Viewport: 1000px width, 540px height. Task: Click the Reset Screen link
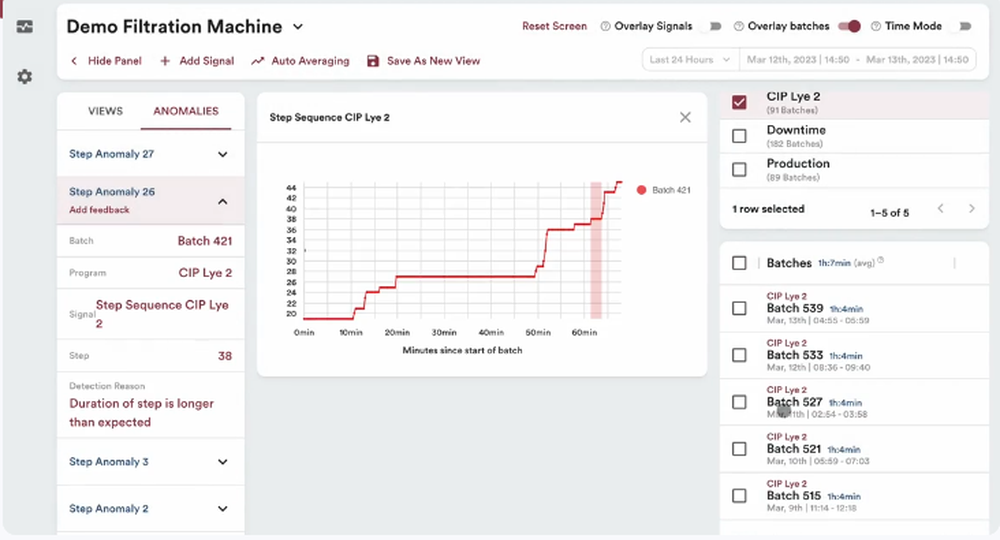pyautogui.click(x=554, y=27)
